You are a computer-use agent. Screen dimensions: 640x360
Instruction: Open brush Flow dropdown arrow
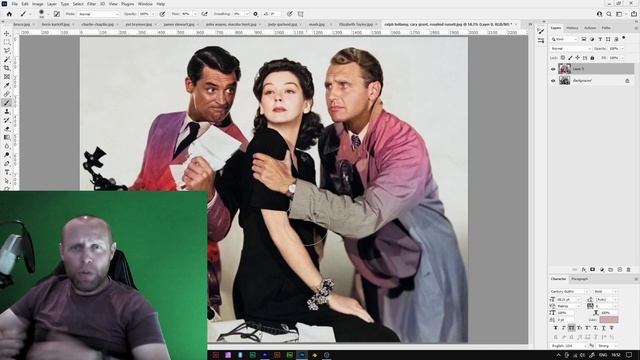click(195, 14)
